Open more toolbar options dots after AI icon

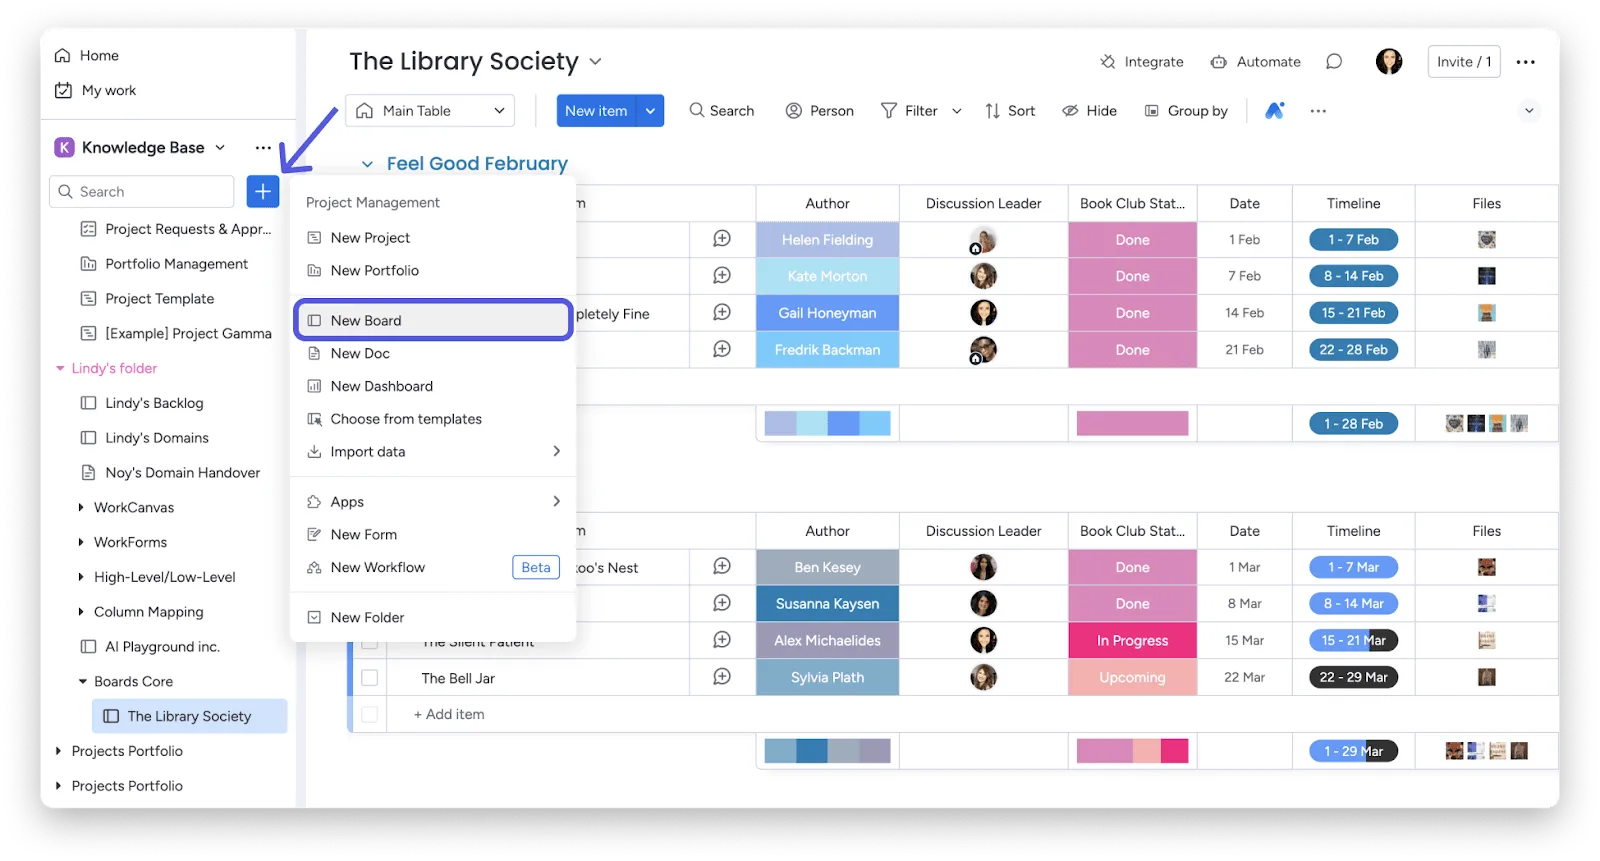point(1318,111)
